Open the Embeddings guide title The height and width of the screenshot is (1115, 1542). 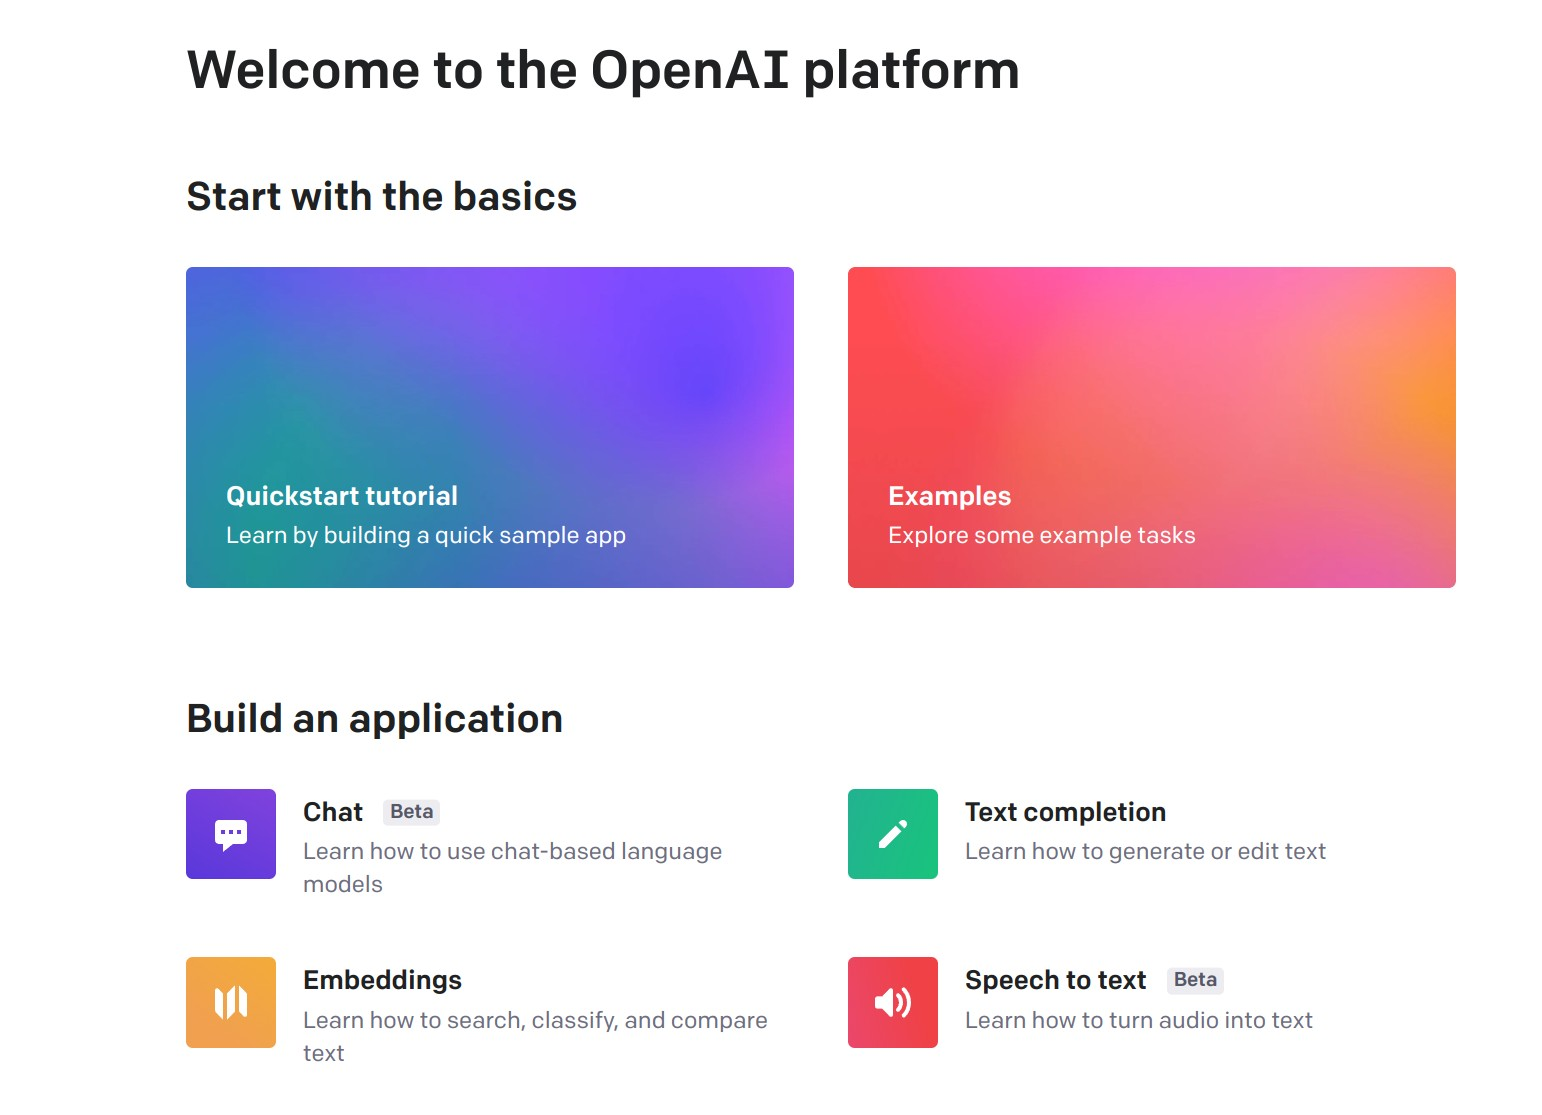[x=382, y=980]
